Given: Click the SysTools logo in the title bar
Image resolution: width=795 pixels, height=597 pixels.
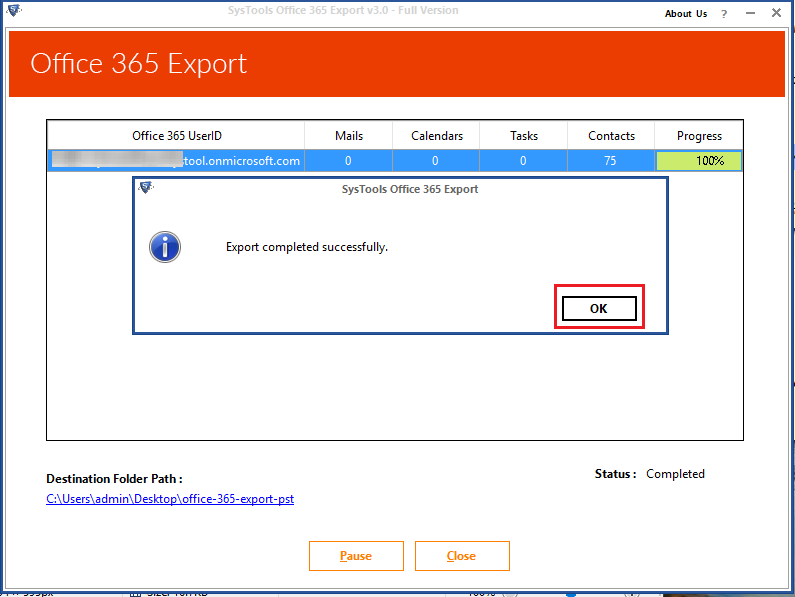Looking at the screenshot, I should coord(14,10).
